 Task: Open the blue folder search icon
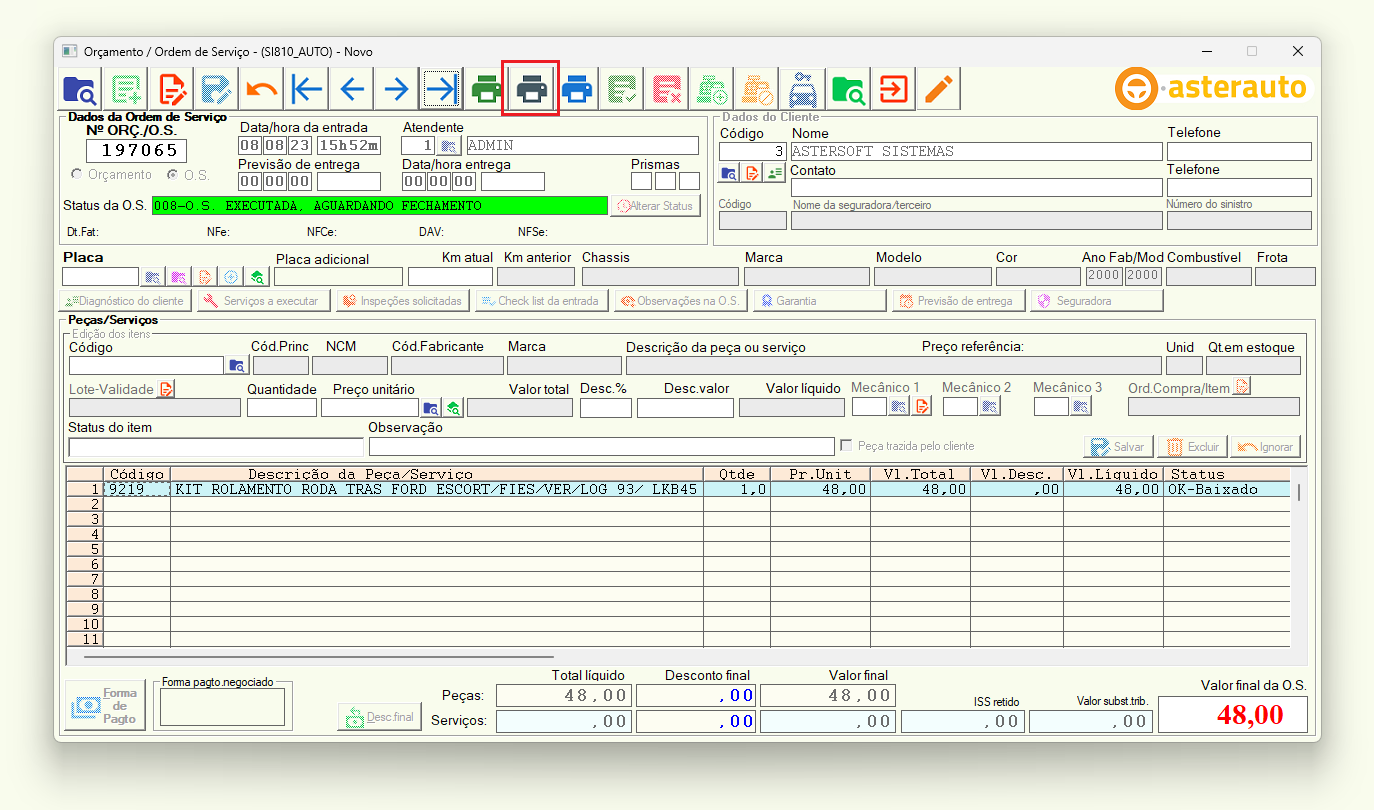click(79, 90)
